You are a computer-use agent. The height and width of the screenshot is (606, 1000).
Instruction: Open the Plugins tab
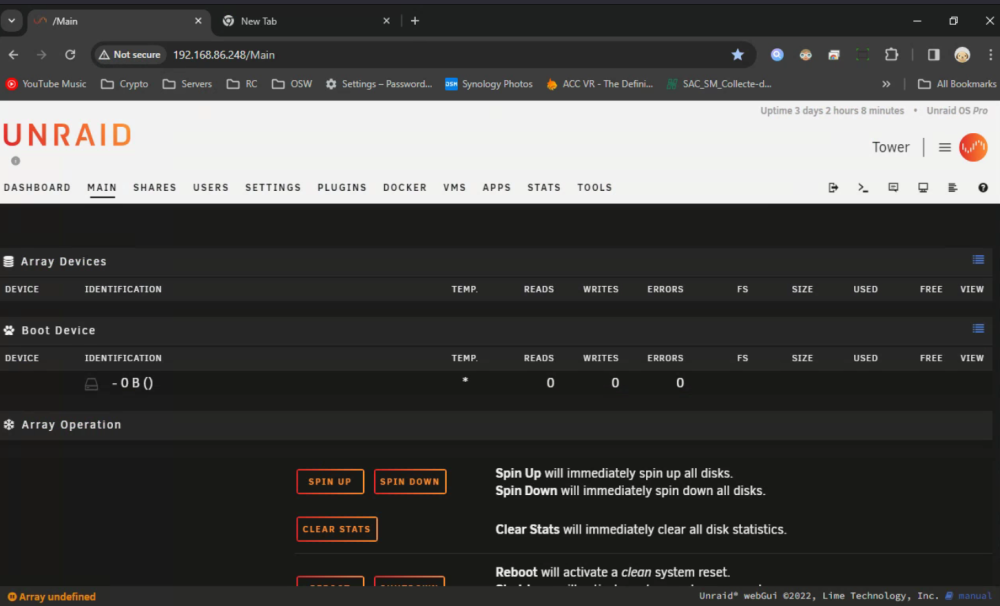pos(342,188)
